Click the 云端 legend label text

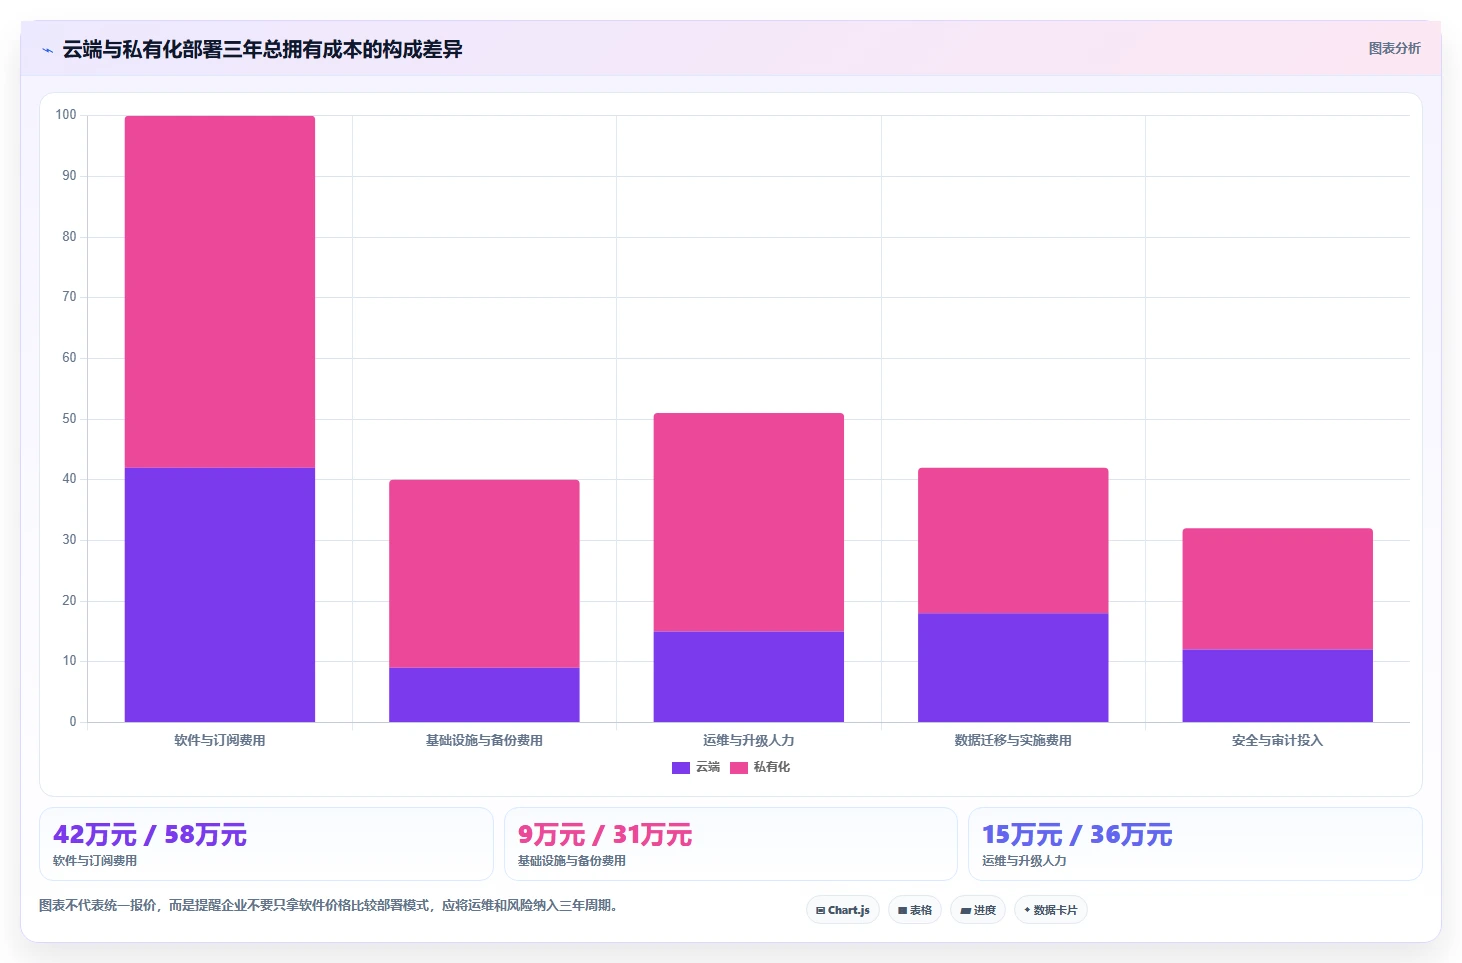pos(708,767)
